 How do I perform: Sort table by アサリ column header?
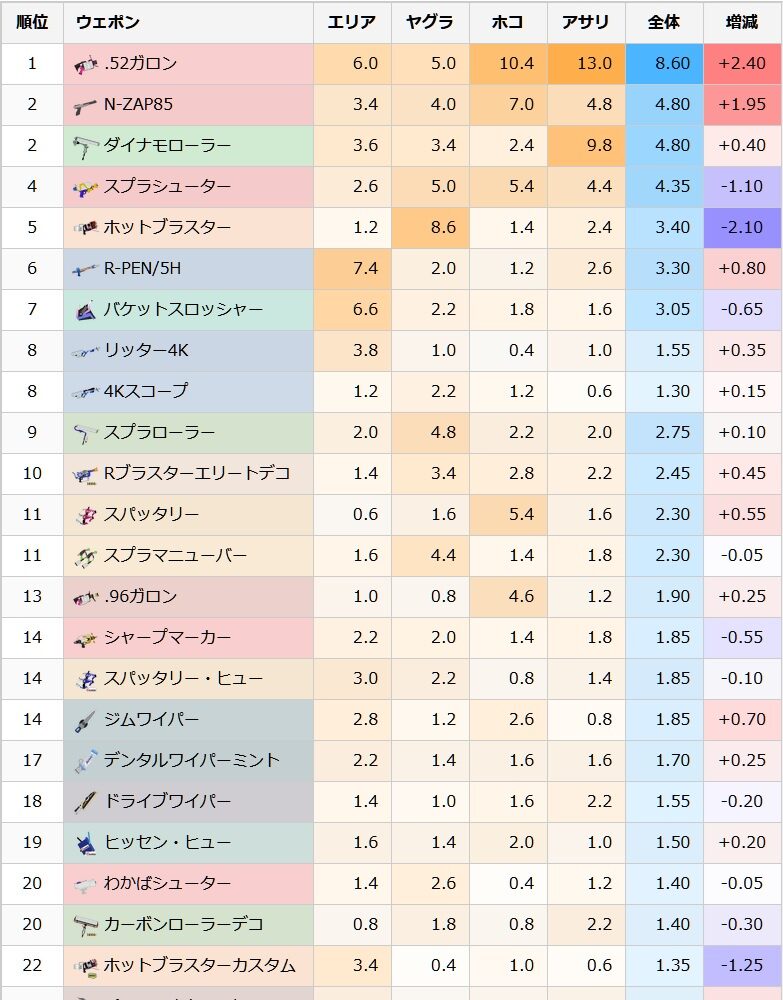(x=586, y=22)
